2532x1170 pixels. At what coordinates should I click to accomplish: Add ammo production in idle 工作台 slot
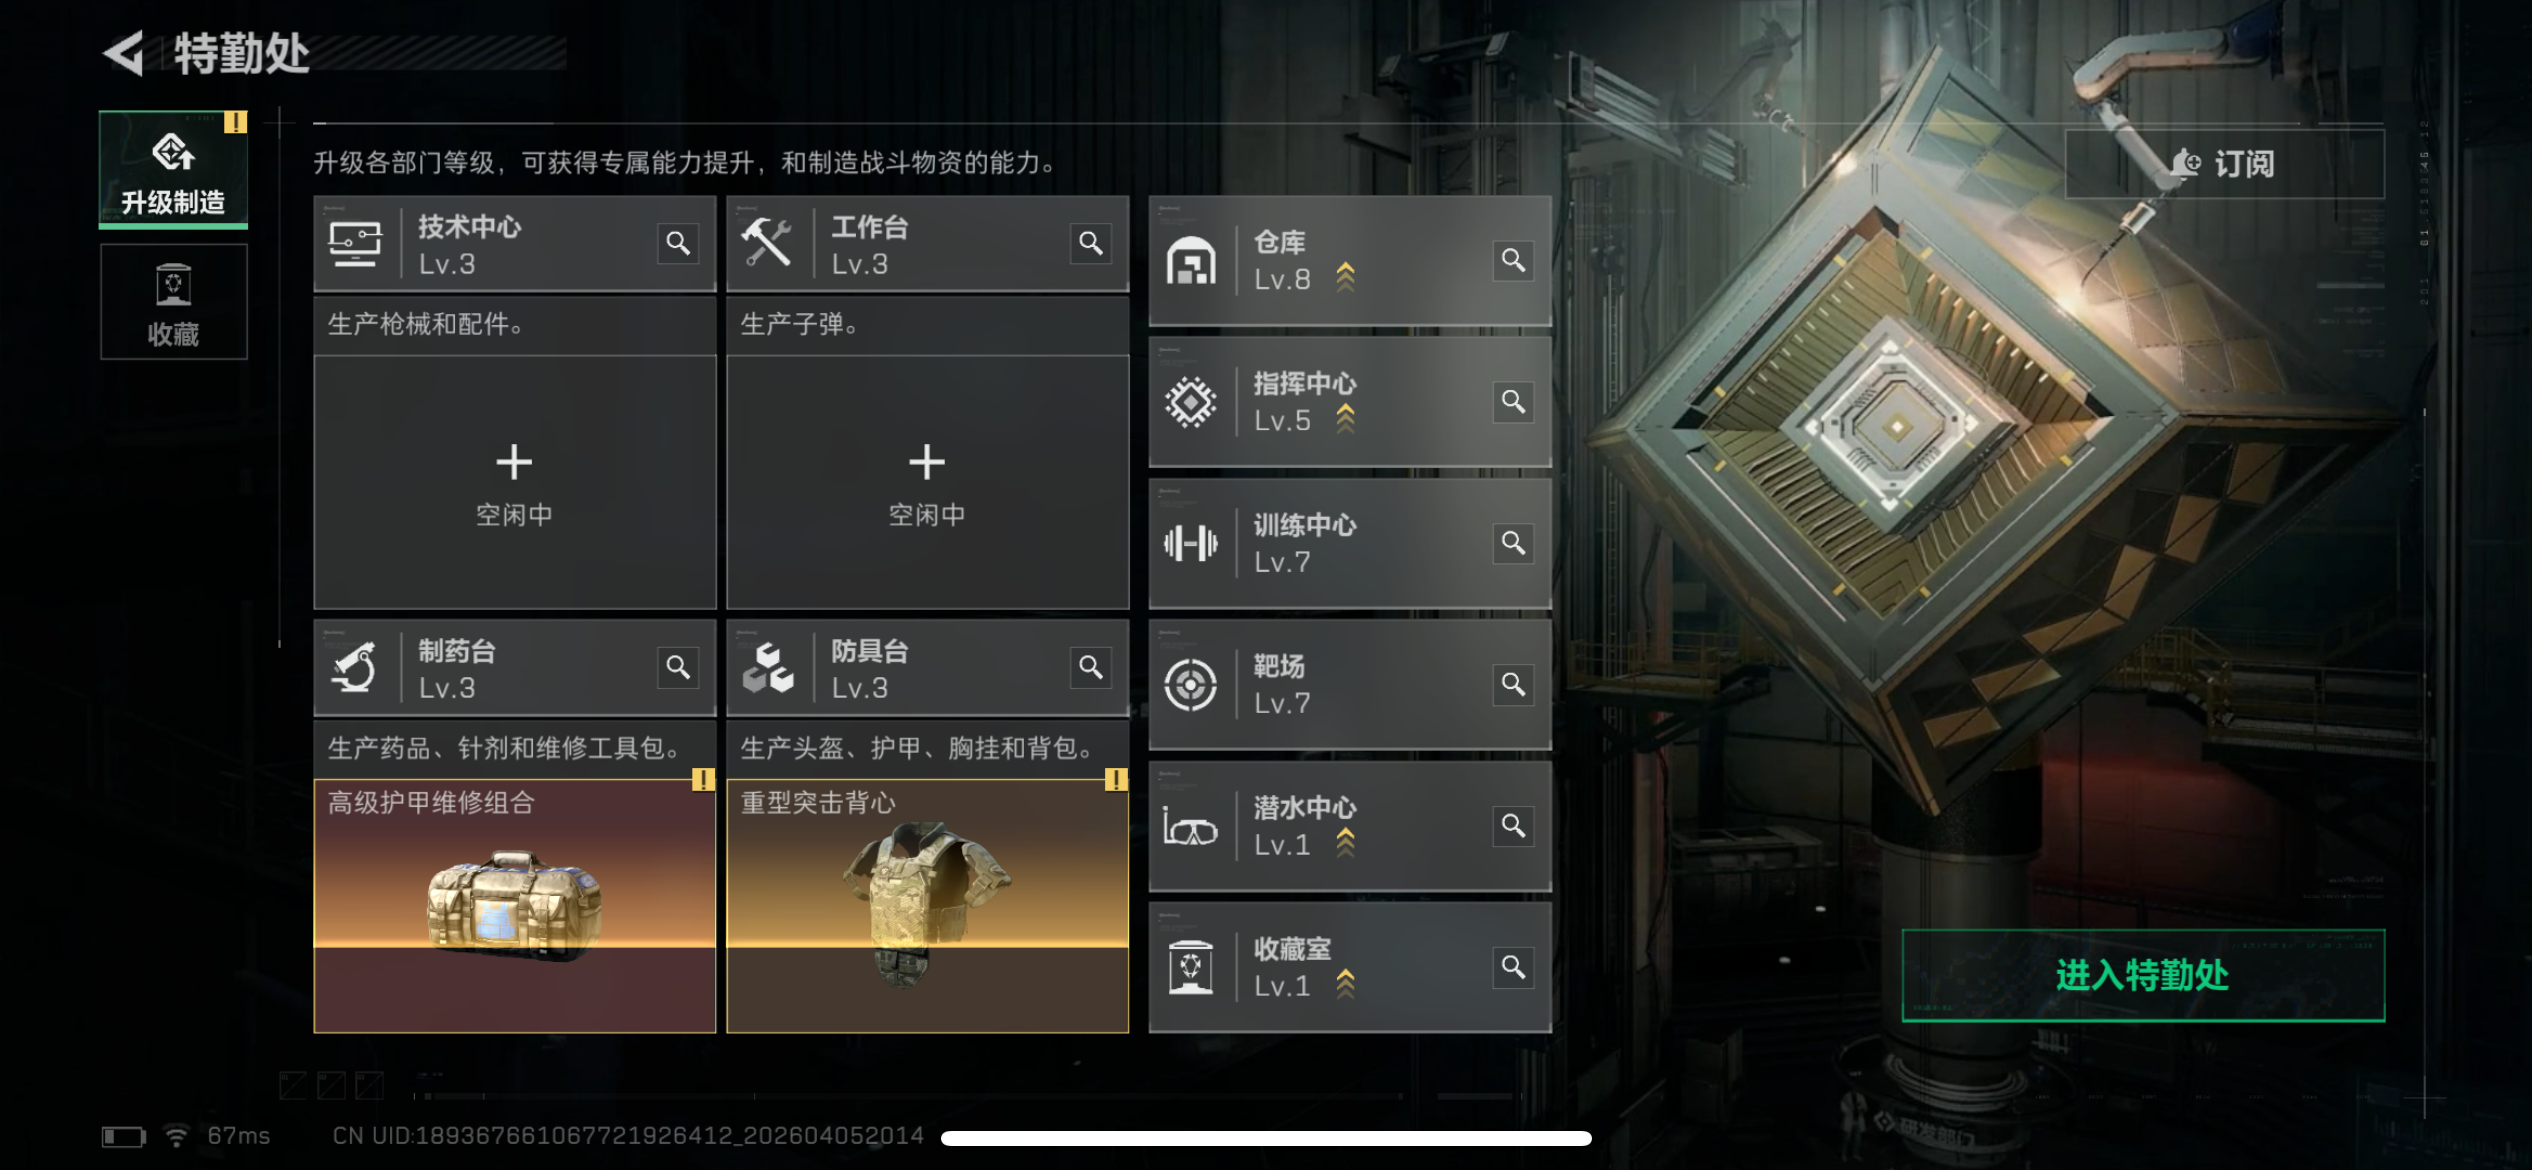(x=927, y=482)
